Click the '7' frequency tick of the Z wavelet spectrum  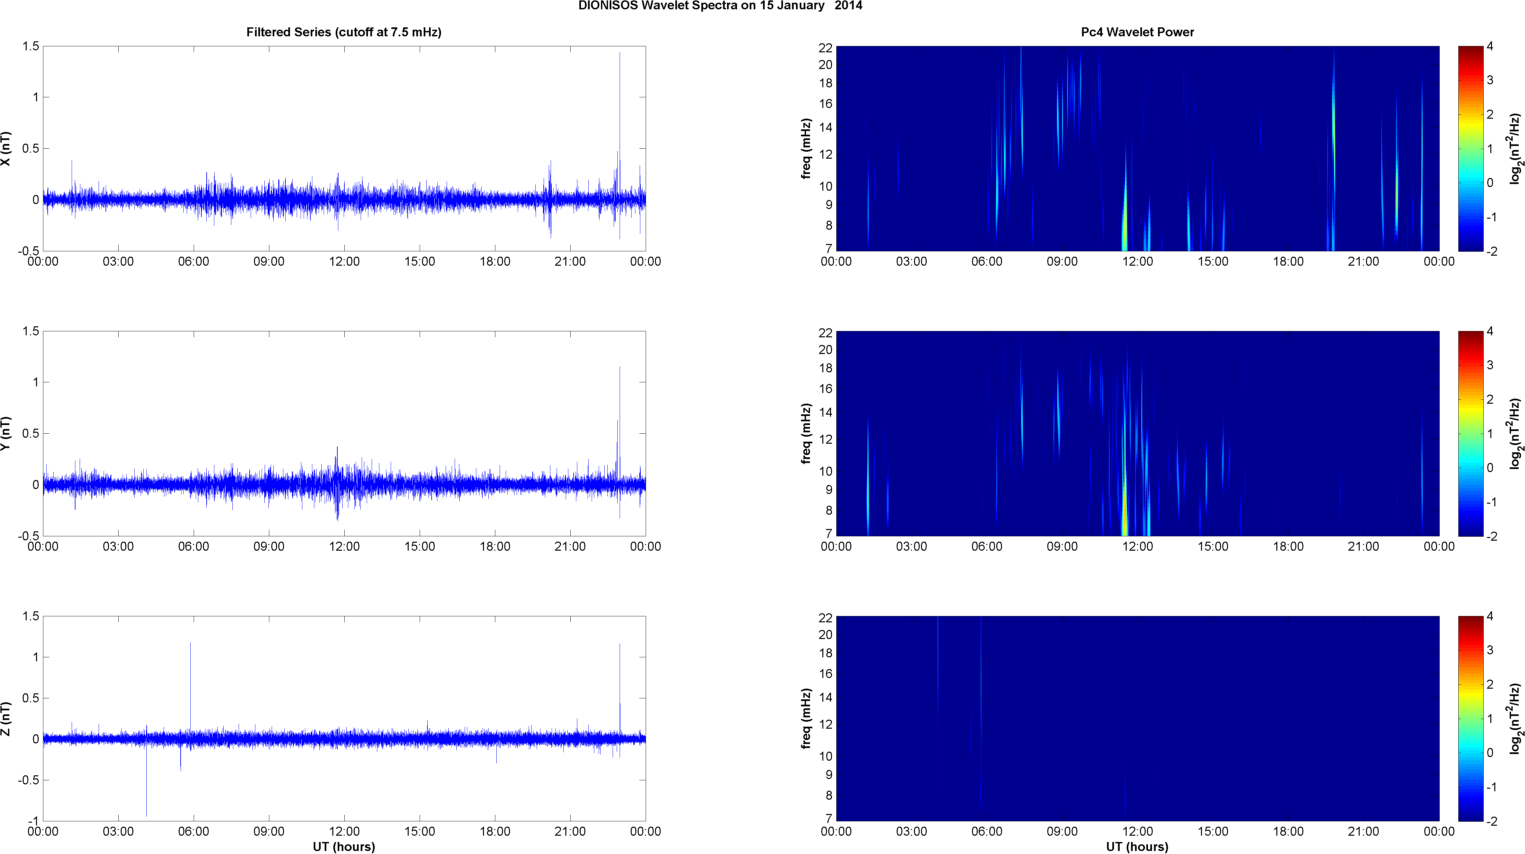pyautogui.click(x=829, y=819)
